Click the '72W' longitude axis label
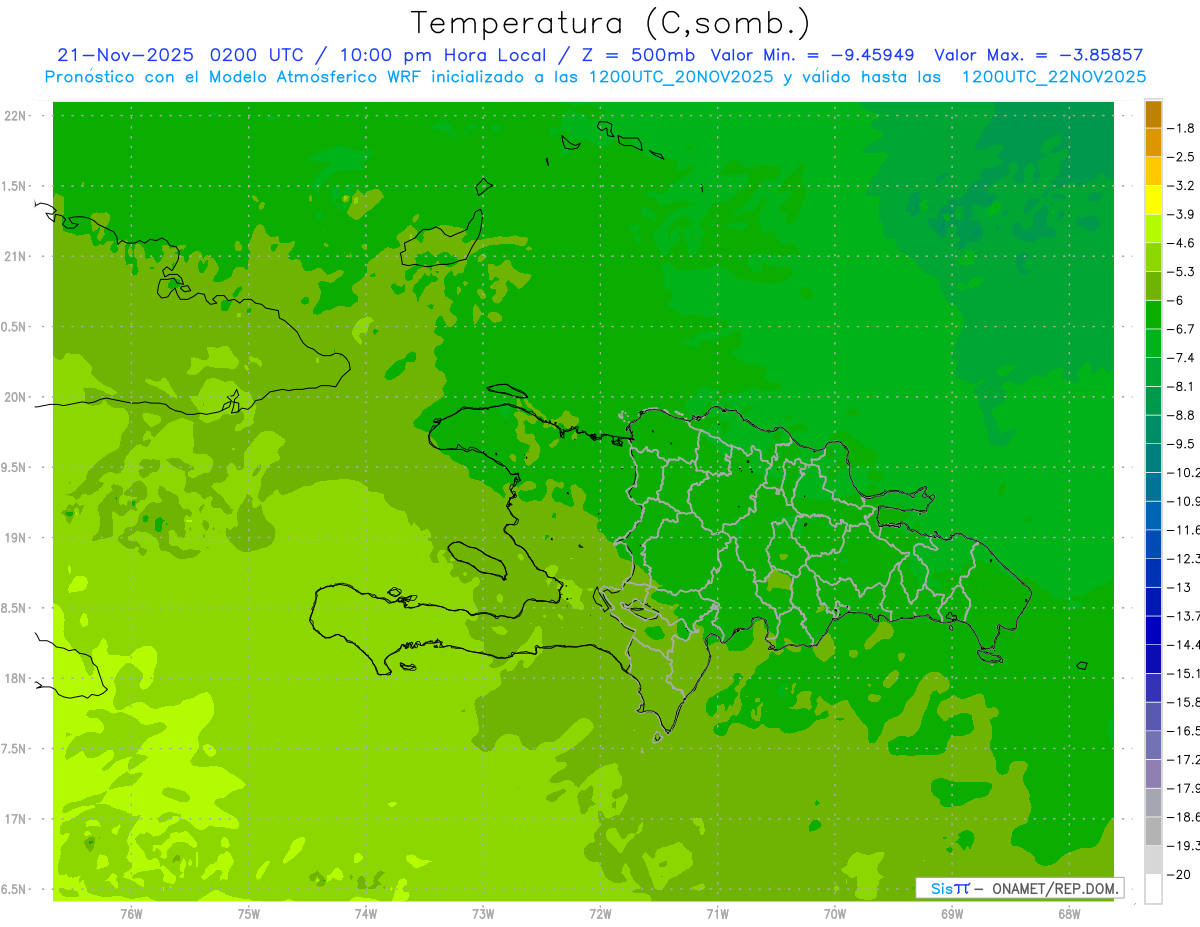 tap(600, 914)
